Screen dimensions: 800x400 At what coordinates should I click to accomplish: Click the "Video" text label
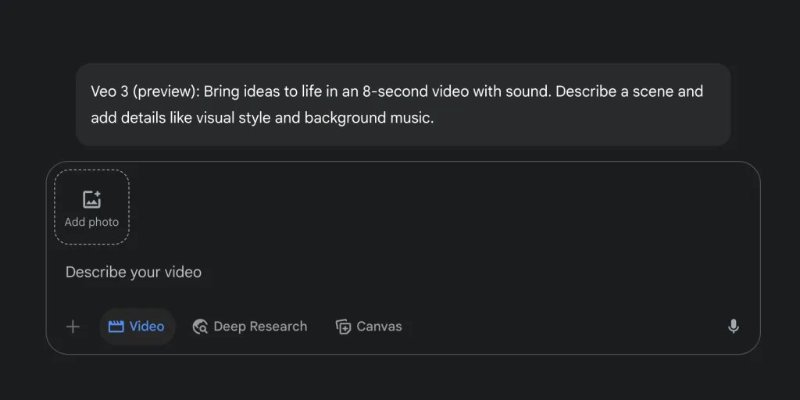click(147, 326)
